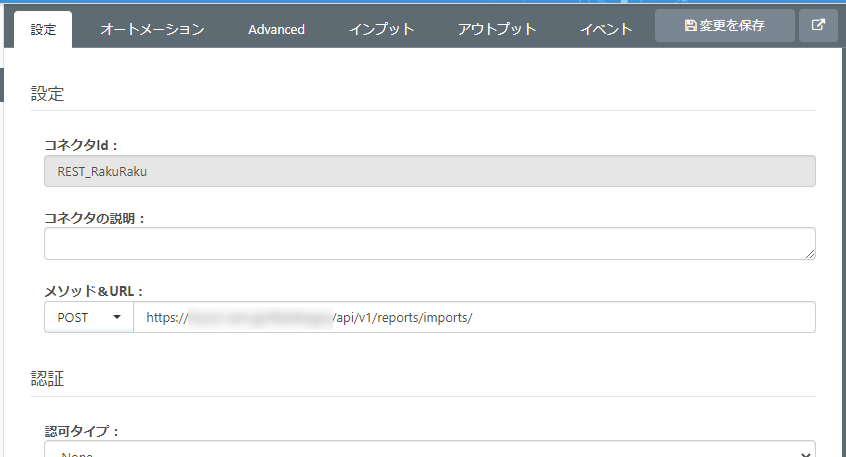846x457 pixels.
Task: Open the 設定 tab
Action: 43,29
